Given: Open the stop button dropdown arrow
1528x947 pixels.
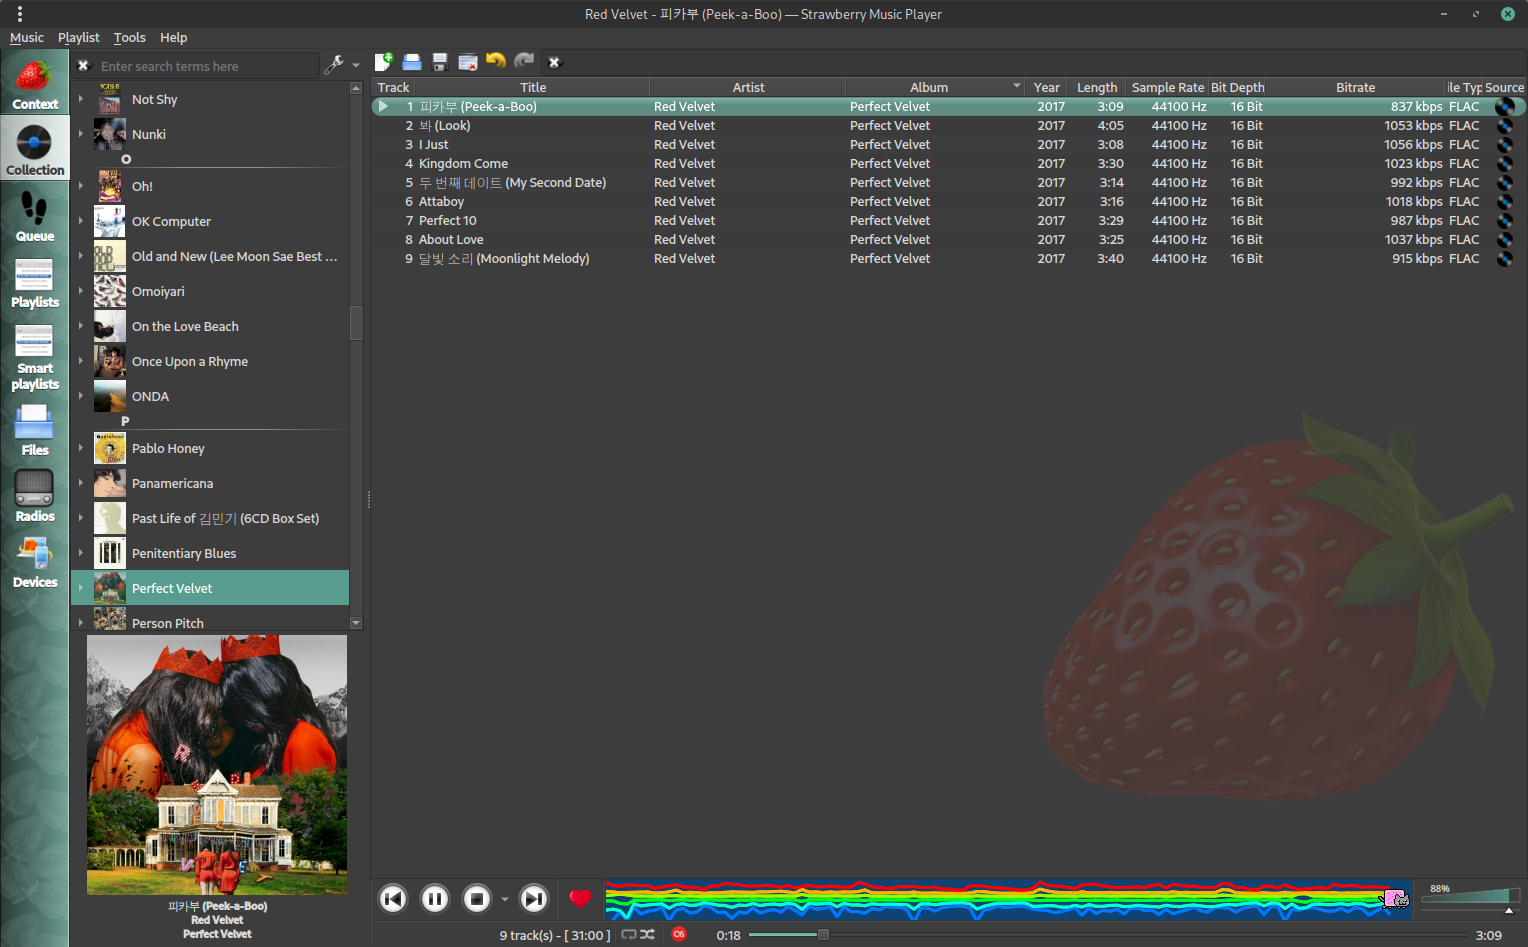Looking at the screenshot, I should tap(505, 899).
